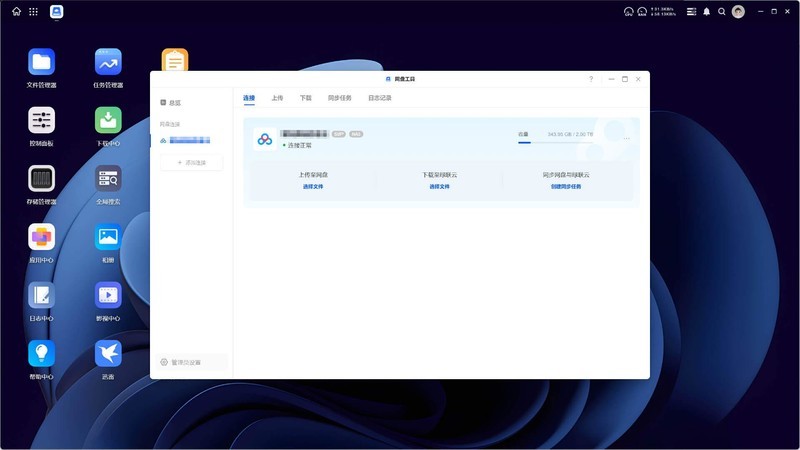Open the orange notes icon behind the window
Screen dimensions: 800x450
point(175,60)
